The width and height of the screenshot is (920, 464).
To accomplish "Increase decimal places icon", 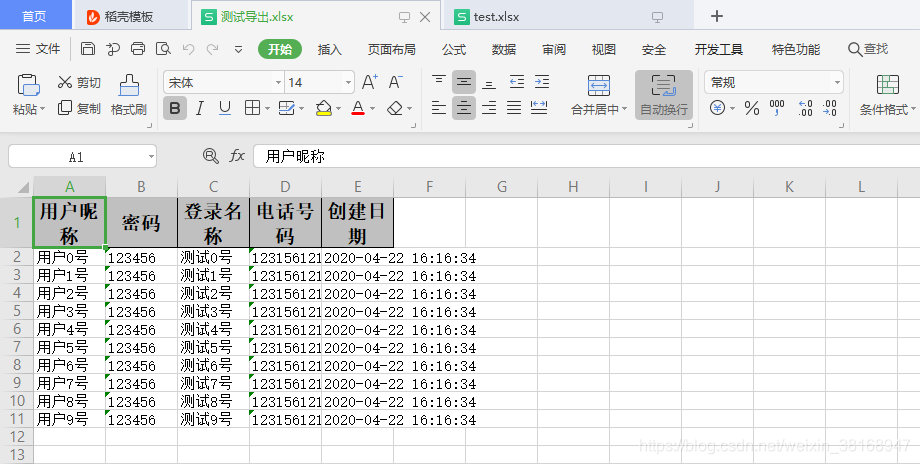I will tap(806, 108).
